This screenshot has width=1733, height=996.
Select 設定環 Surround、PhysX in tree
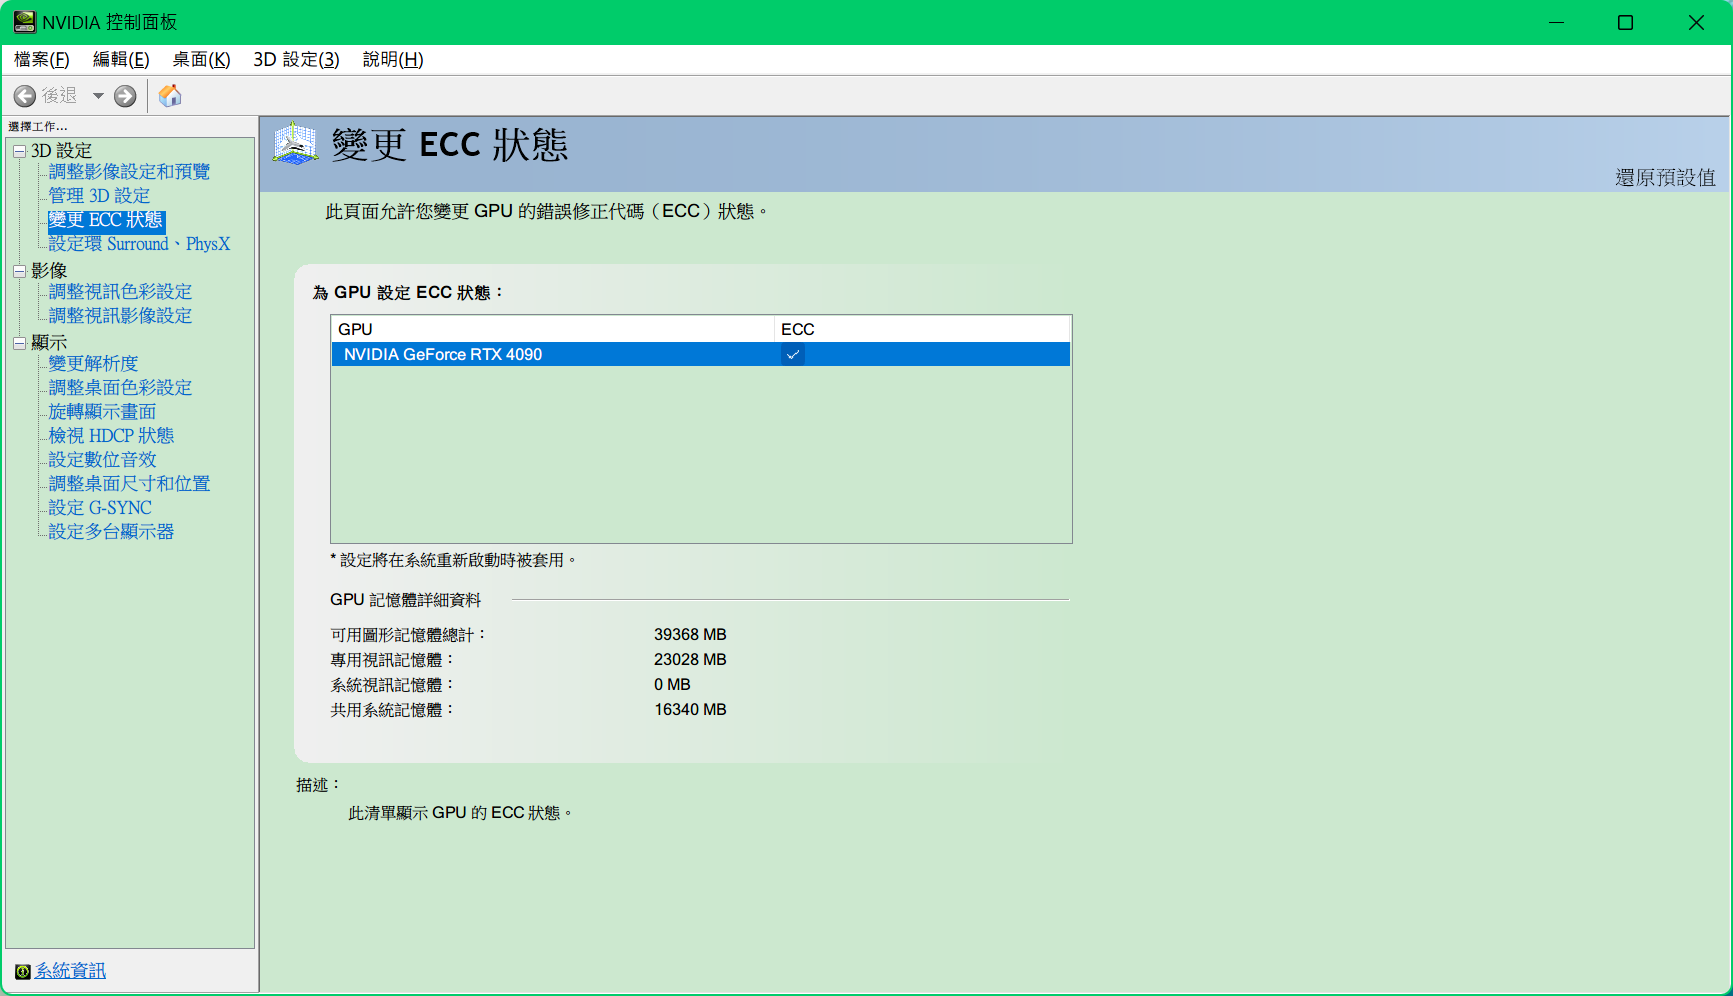tap(139, 244)
